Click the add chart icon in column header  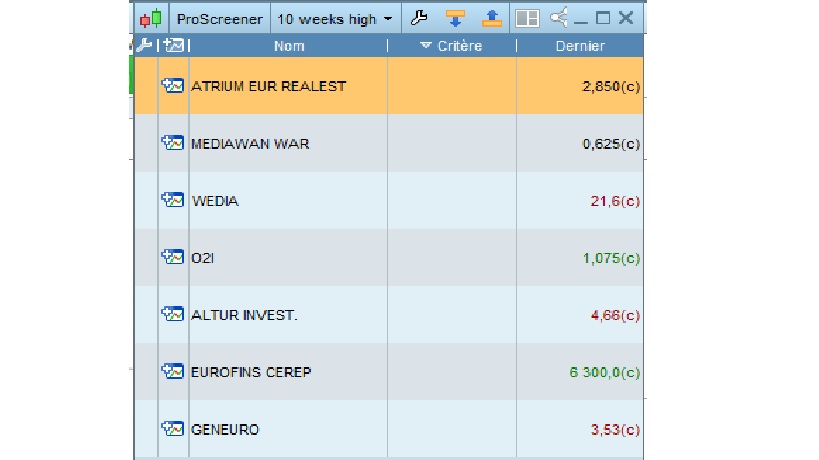tap(173, 45)
